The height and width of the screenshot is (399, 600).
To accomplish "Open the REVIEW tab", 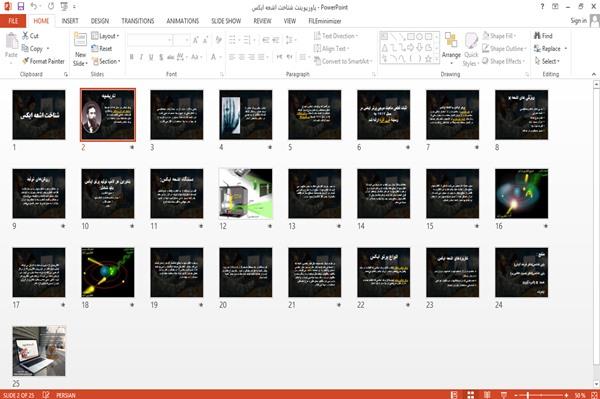I will pyautogui.click(x=262, y=21).
